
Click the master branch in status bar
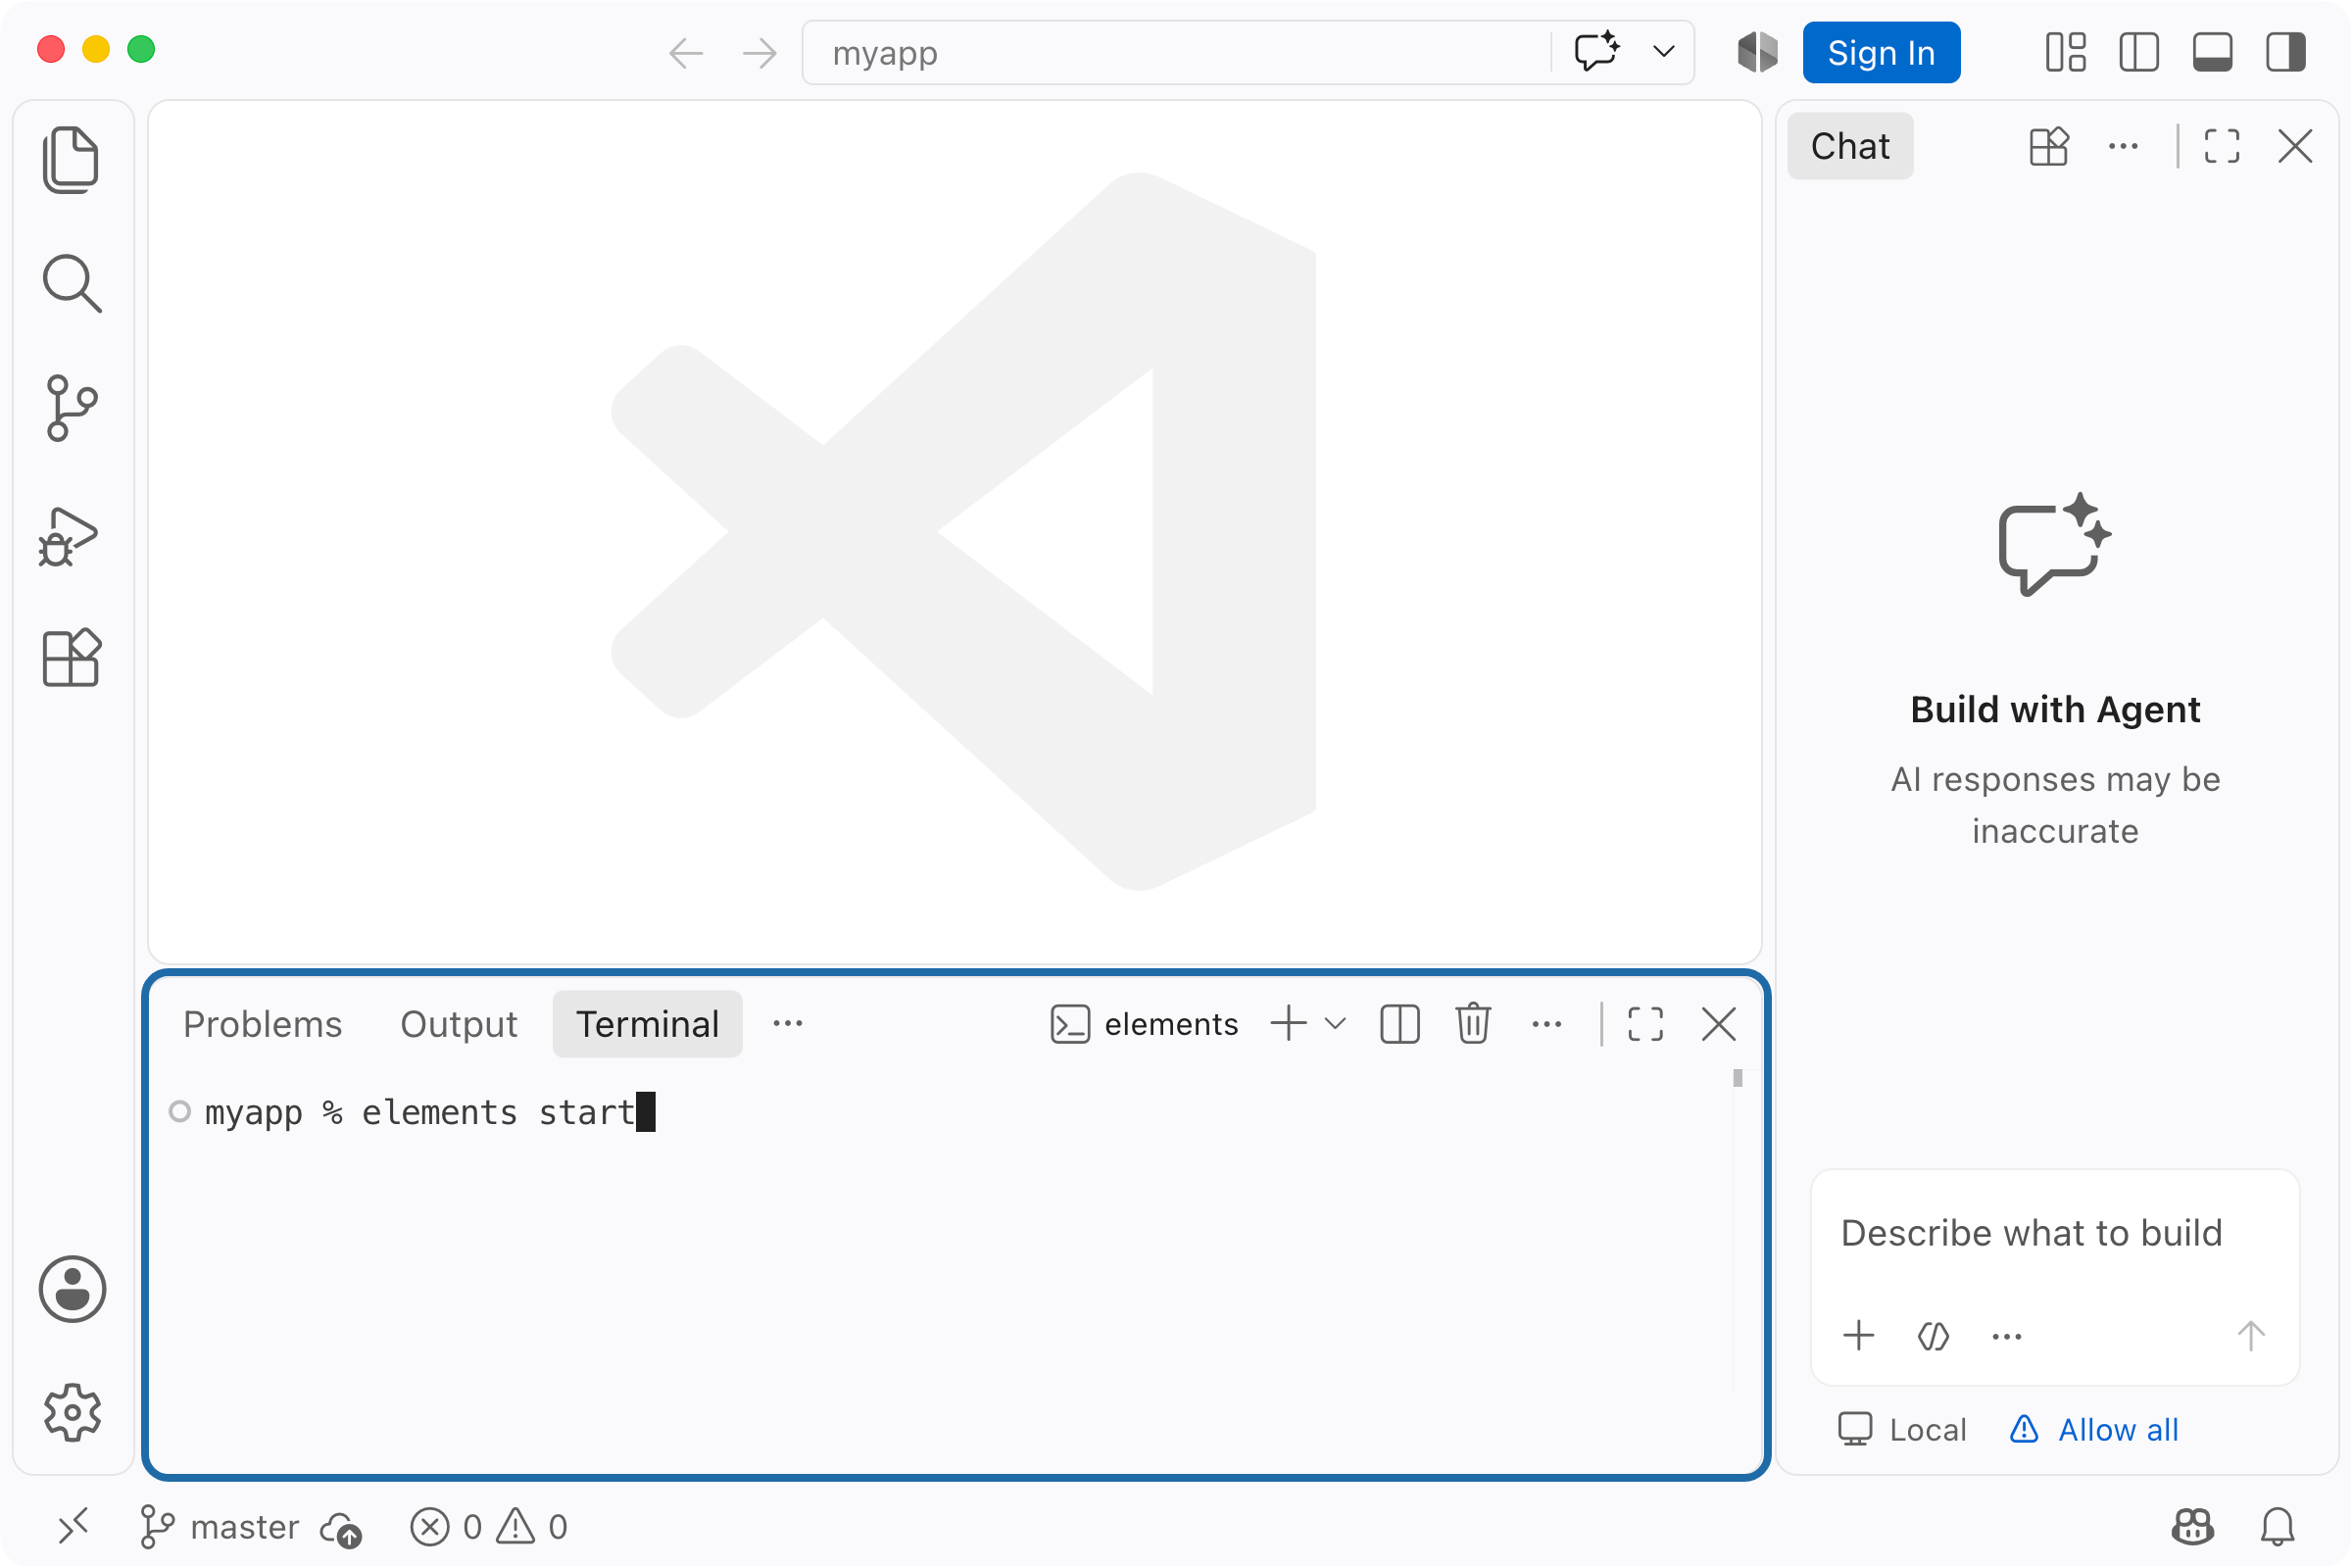point(219,1527)
